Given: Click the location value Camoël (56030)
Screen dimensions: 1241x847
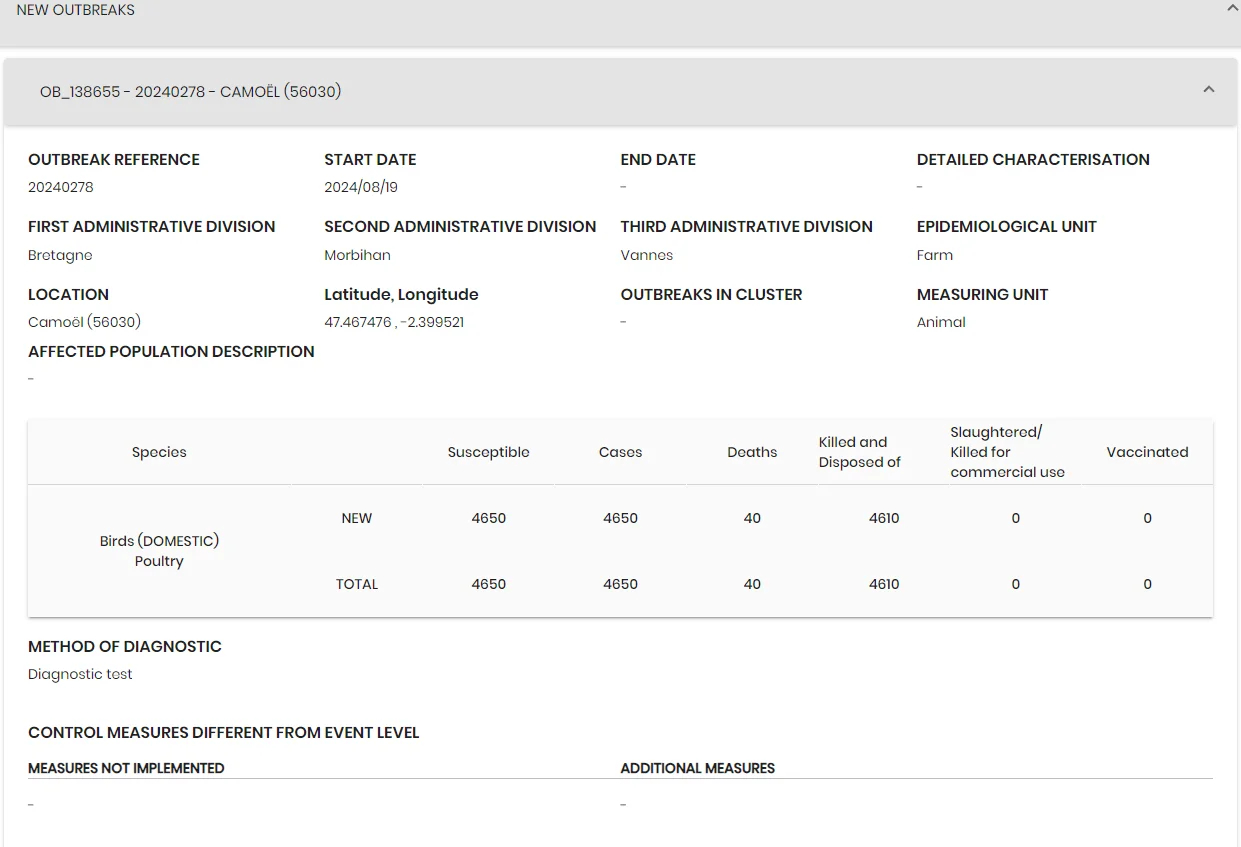Looking at the screenshot, I should (x=84, y=322).
